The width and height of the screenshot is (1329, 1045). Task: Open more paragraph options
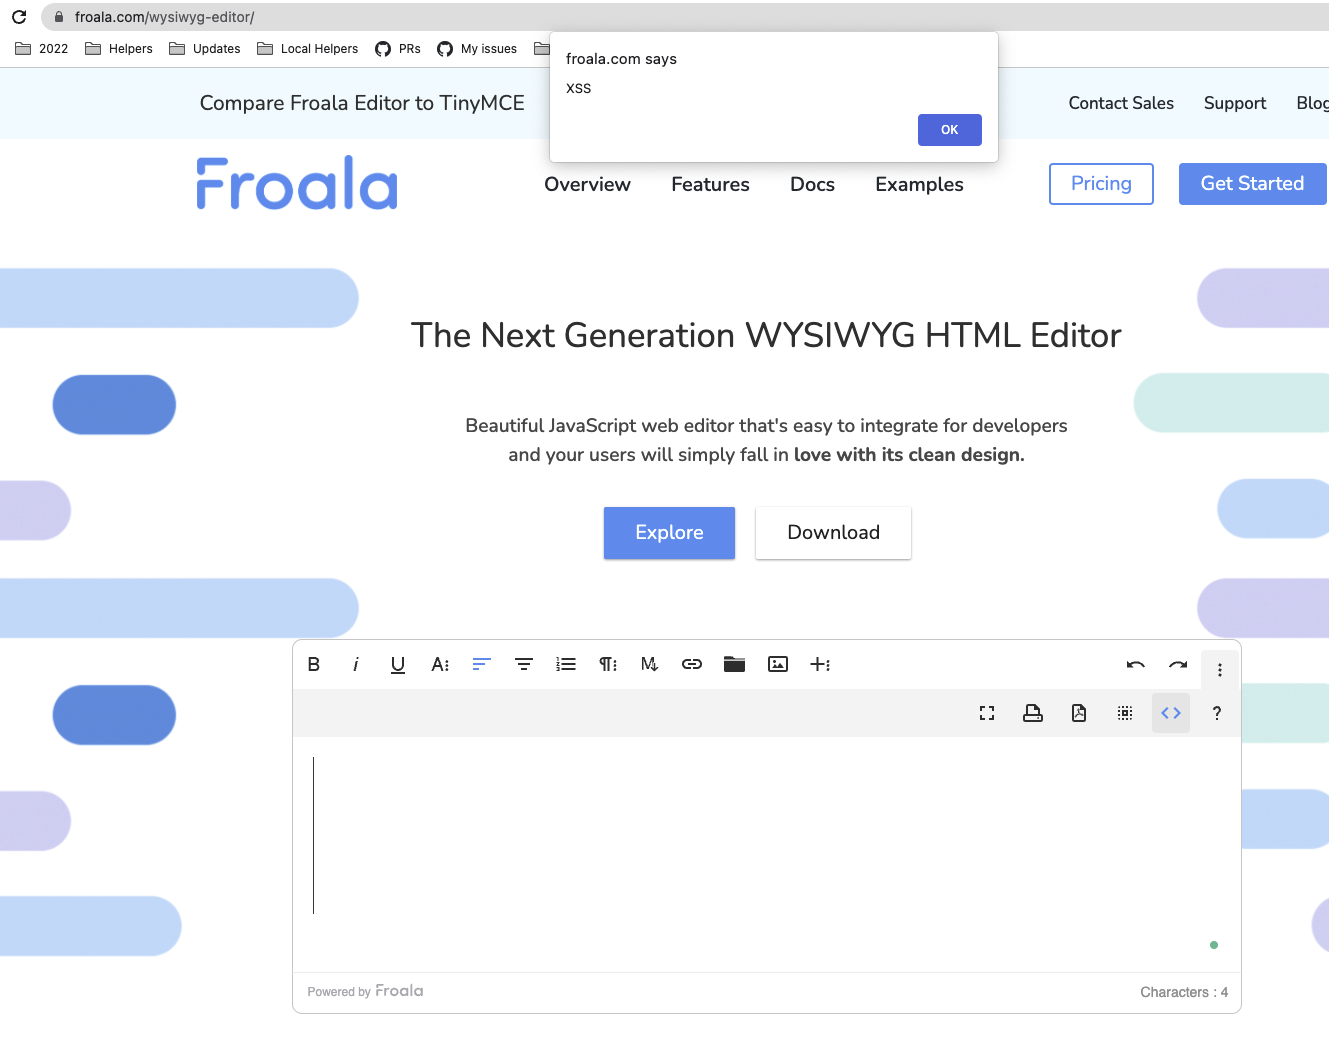(608, 664)
